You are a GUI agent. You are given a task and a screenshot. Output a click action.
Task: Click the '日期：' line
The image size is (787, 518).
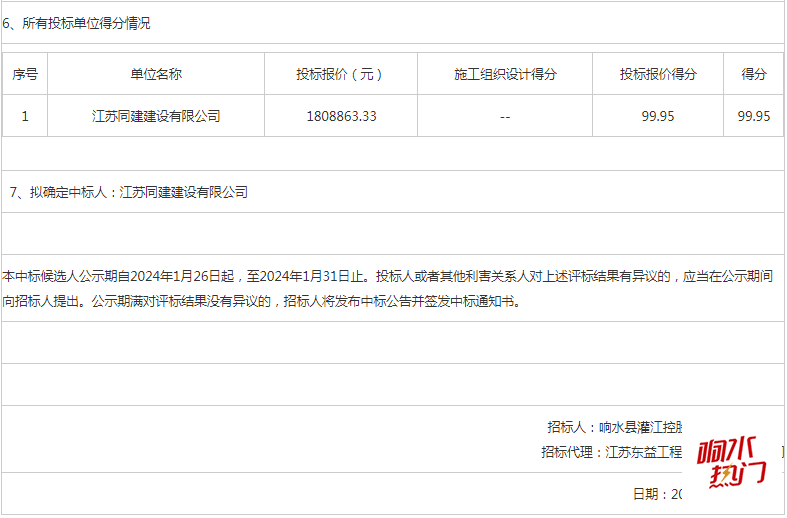(x=658, y=494)
